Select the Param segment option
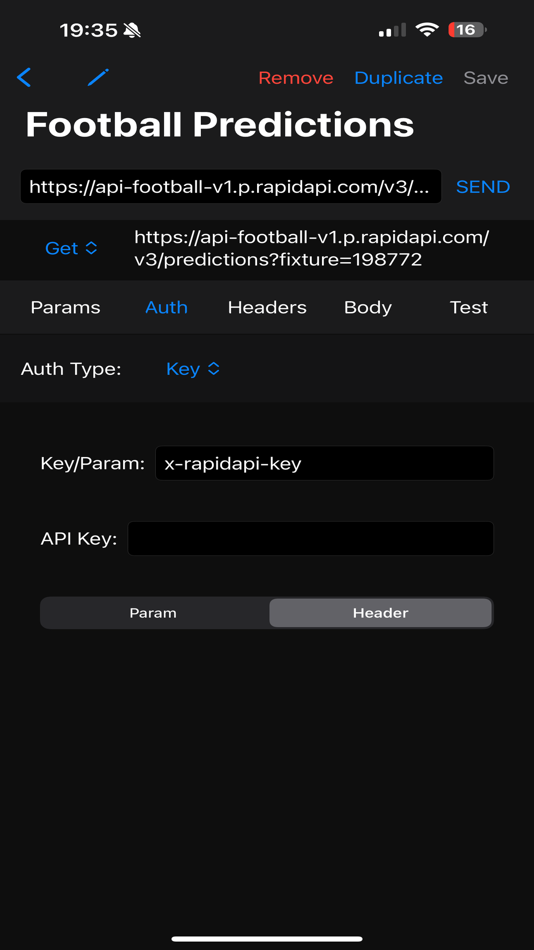This screenshot has width=534, height=950. [x=153, y=613]
